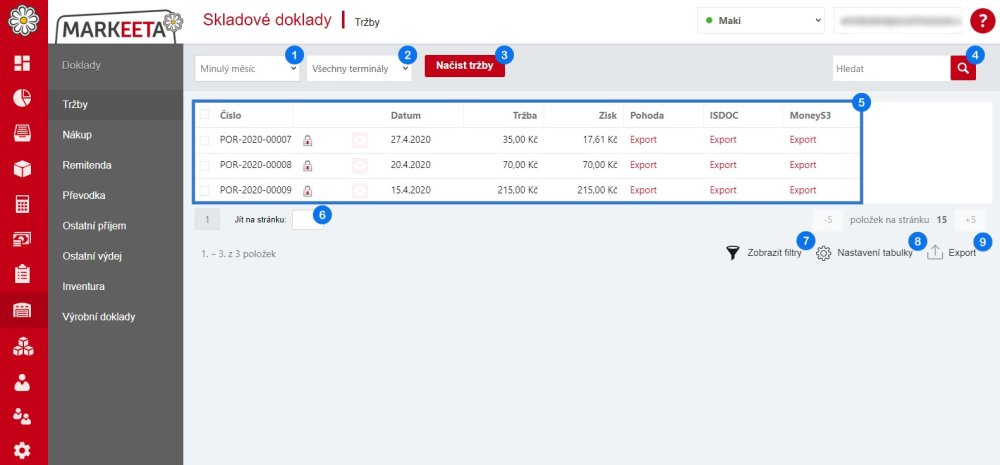1000x465 pixels.
Task: Click the red help question mark icon
Action: (982, 21)
